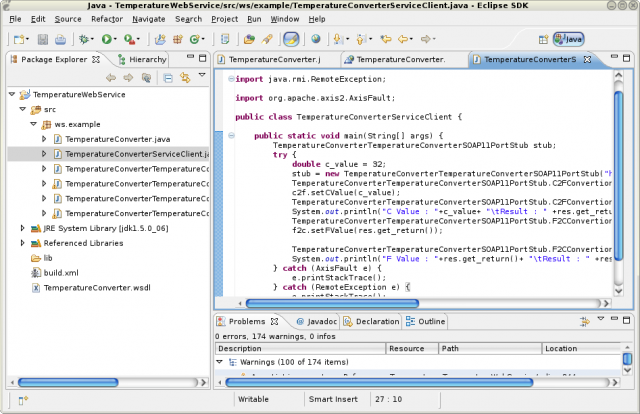This screenshot has height=414, width=640.
Task: Open the Navigate menu
Action: click(x=149, y=19)
